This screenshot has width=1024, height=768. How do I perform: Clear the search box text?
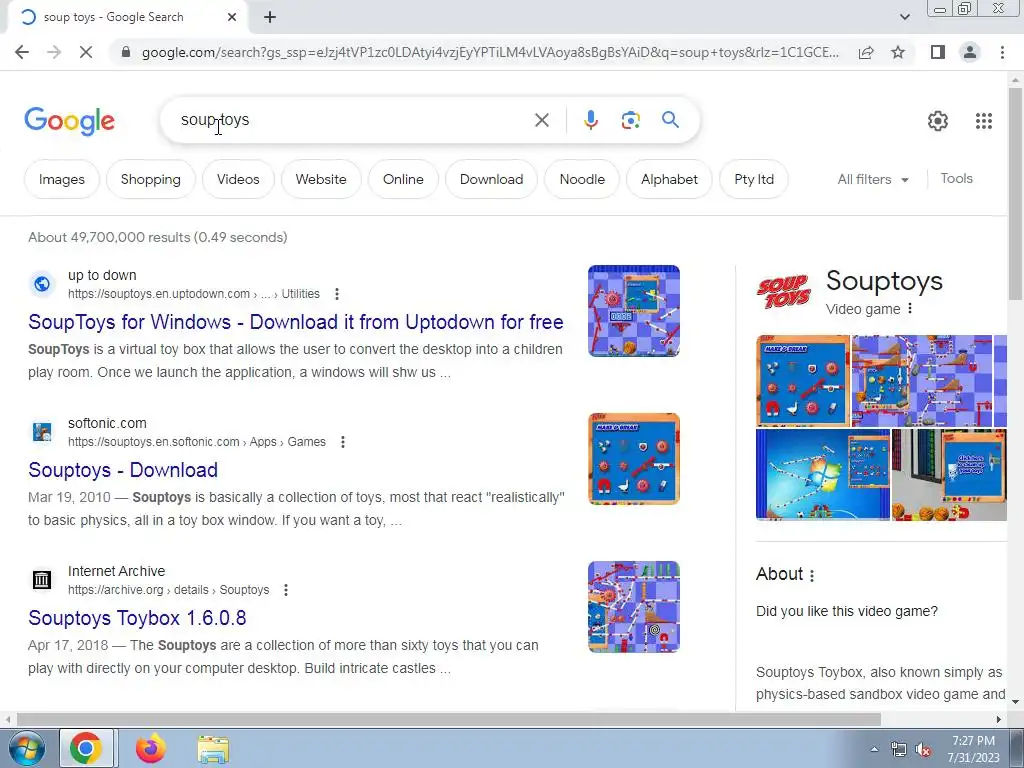click(541, 120)
